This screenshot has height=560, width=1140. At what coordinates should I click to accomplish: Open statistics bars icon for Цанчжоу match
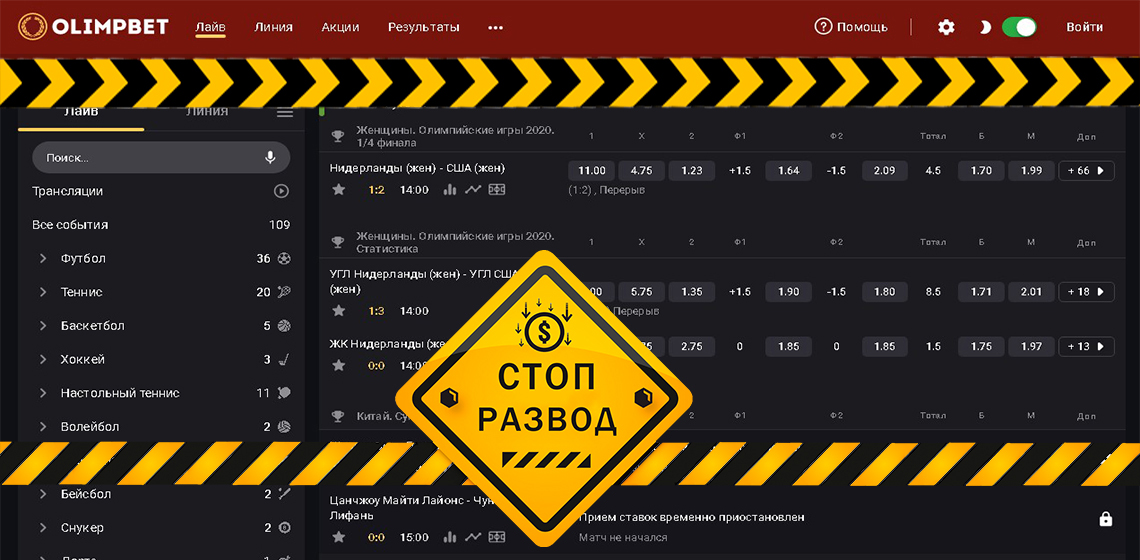[x=450, y=537]
